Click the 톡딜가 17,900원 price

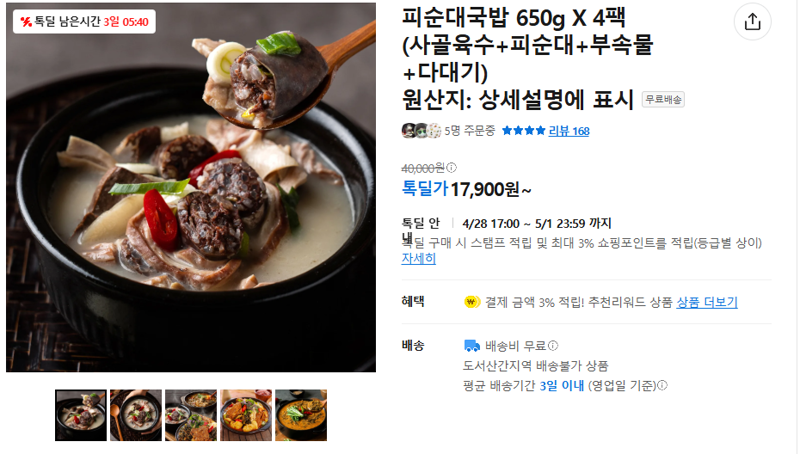(466, 189)
